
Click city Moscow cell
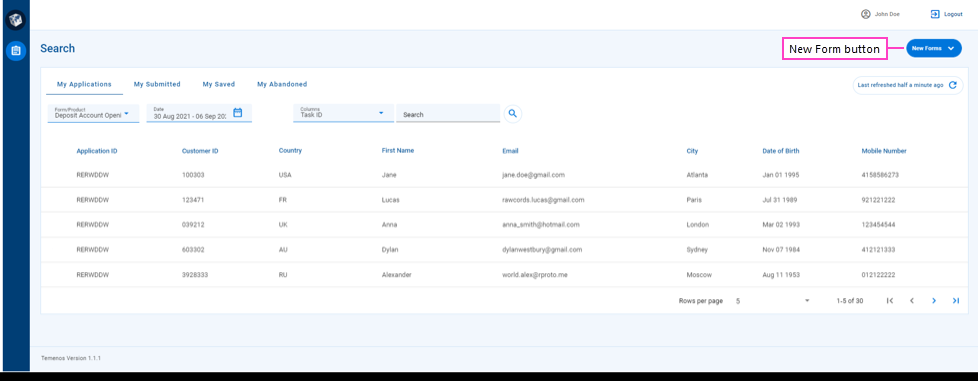(x=699, y=274)
